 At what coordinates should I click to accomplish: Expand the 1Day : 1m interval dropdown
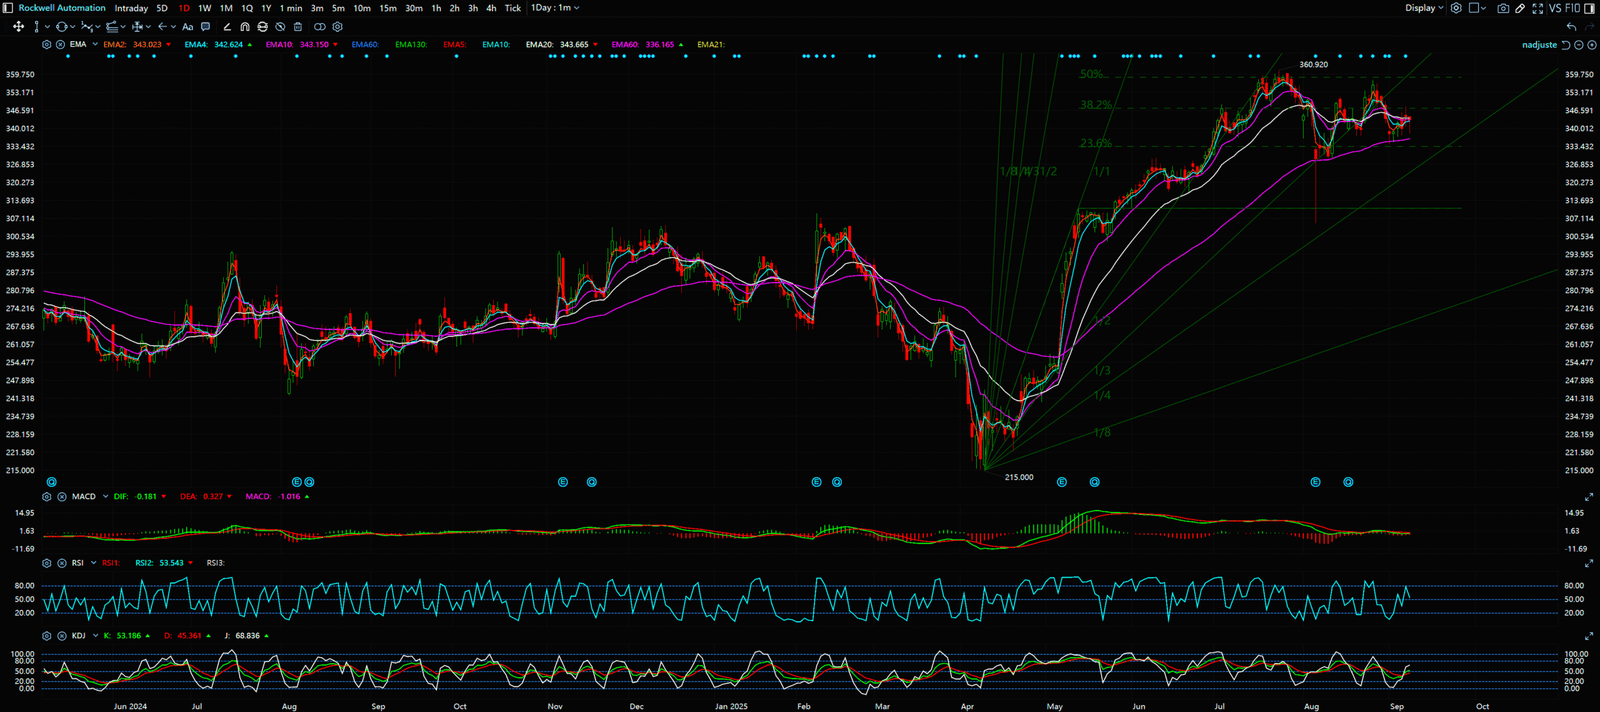point(555,8)
